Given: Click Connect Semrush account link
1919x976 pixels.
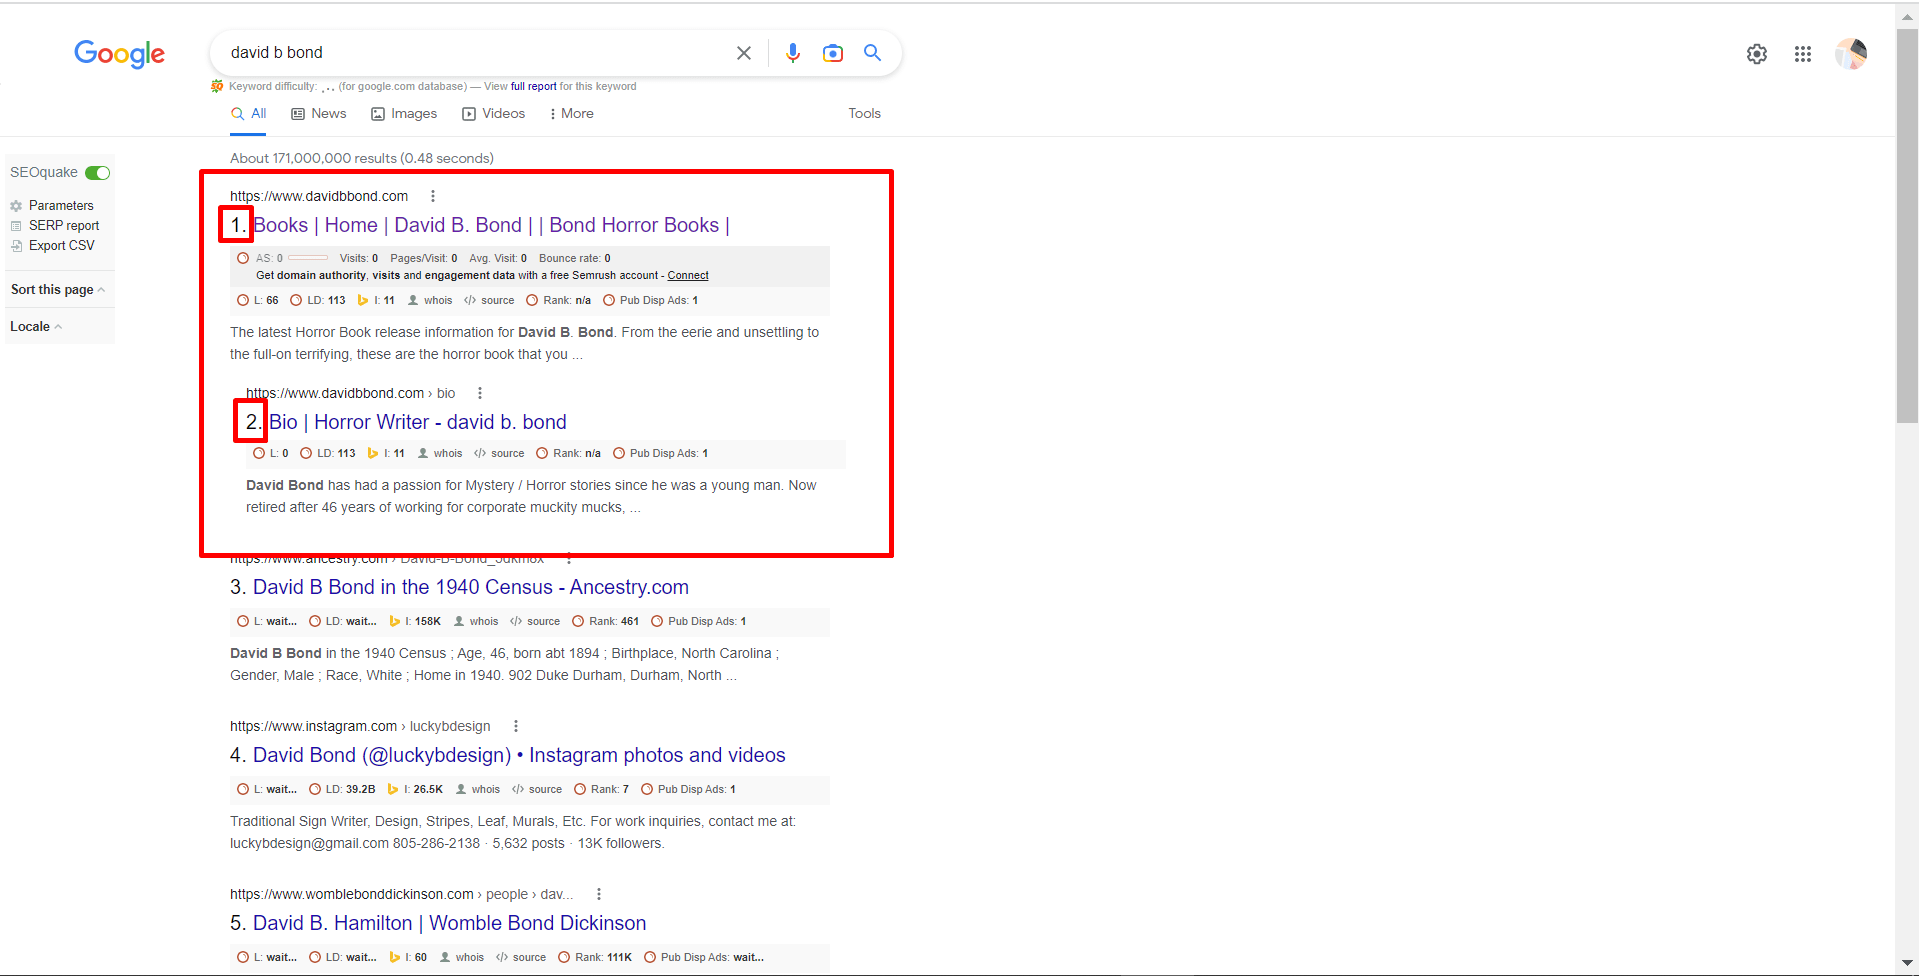Looking at the screenshot, I should pyautogui.click(x=688, y=276).
